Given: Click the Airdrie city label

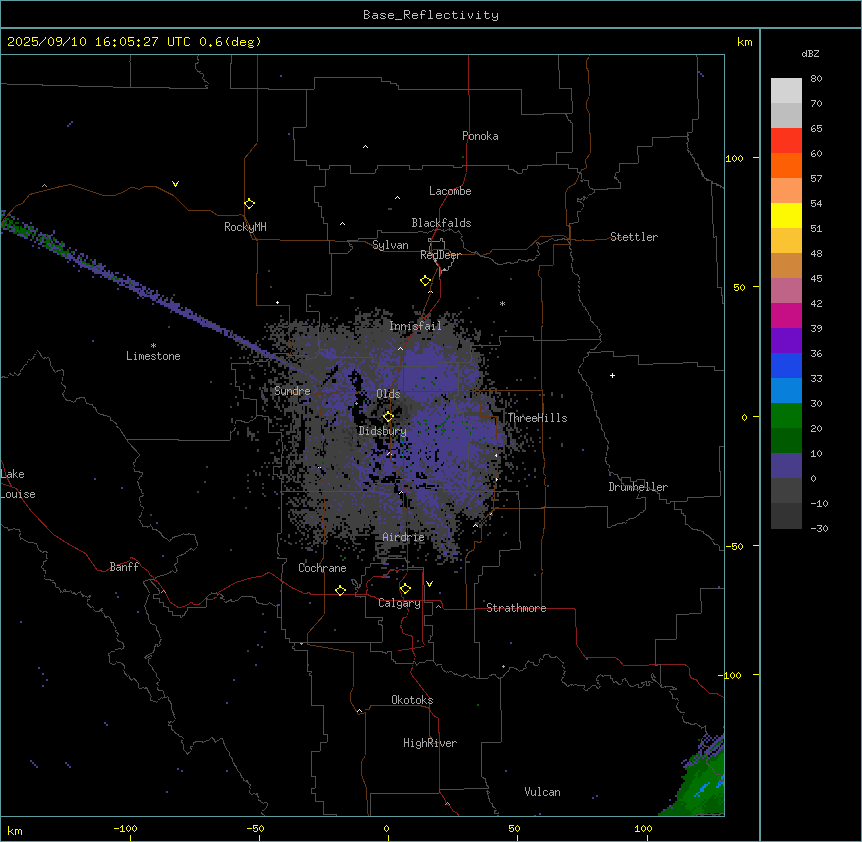Looking at the screenshot, I should (403, 537).
